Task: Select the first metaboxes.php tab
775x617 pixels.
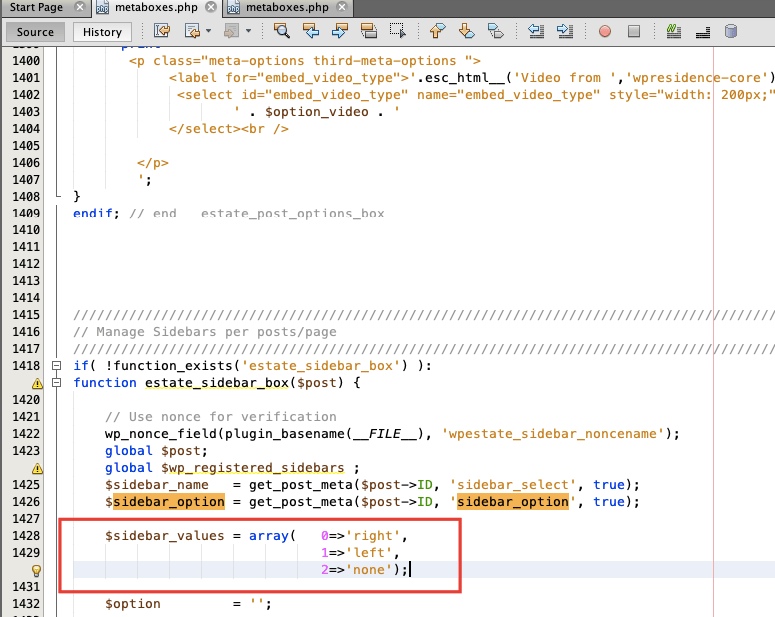Action: coord(156,7)
